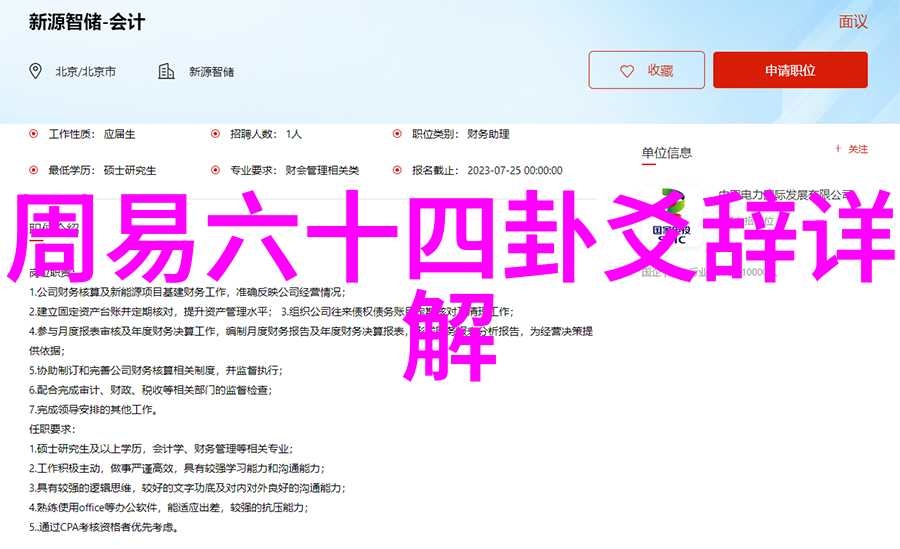Click the location pin icon
Screen dimensions: 900x549
pyautogui.click(x=36, y=71)
